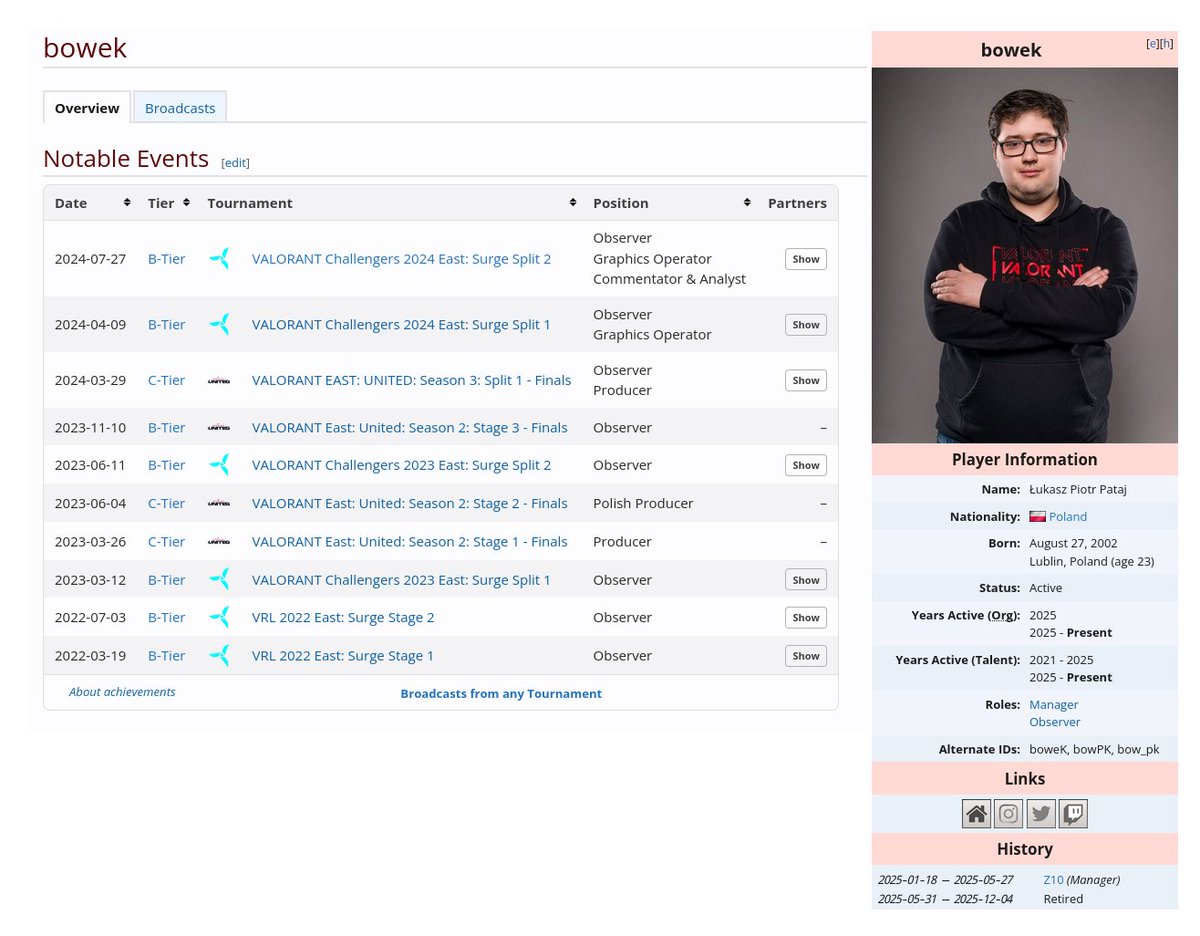Open About achievements link

click(x=122, y=692)
